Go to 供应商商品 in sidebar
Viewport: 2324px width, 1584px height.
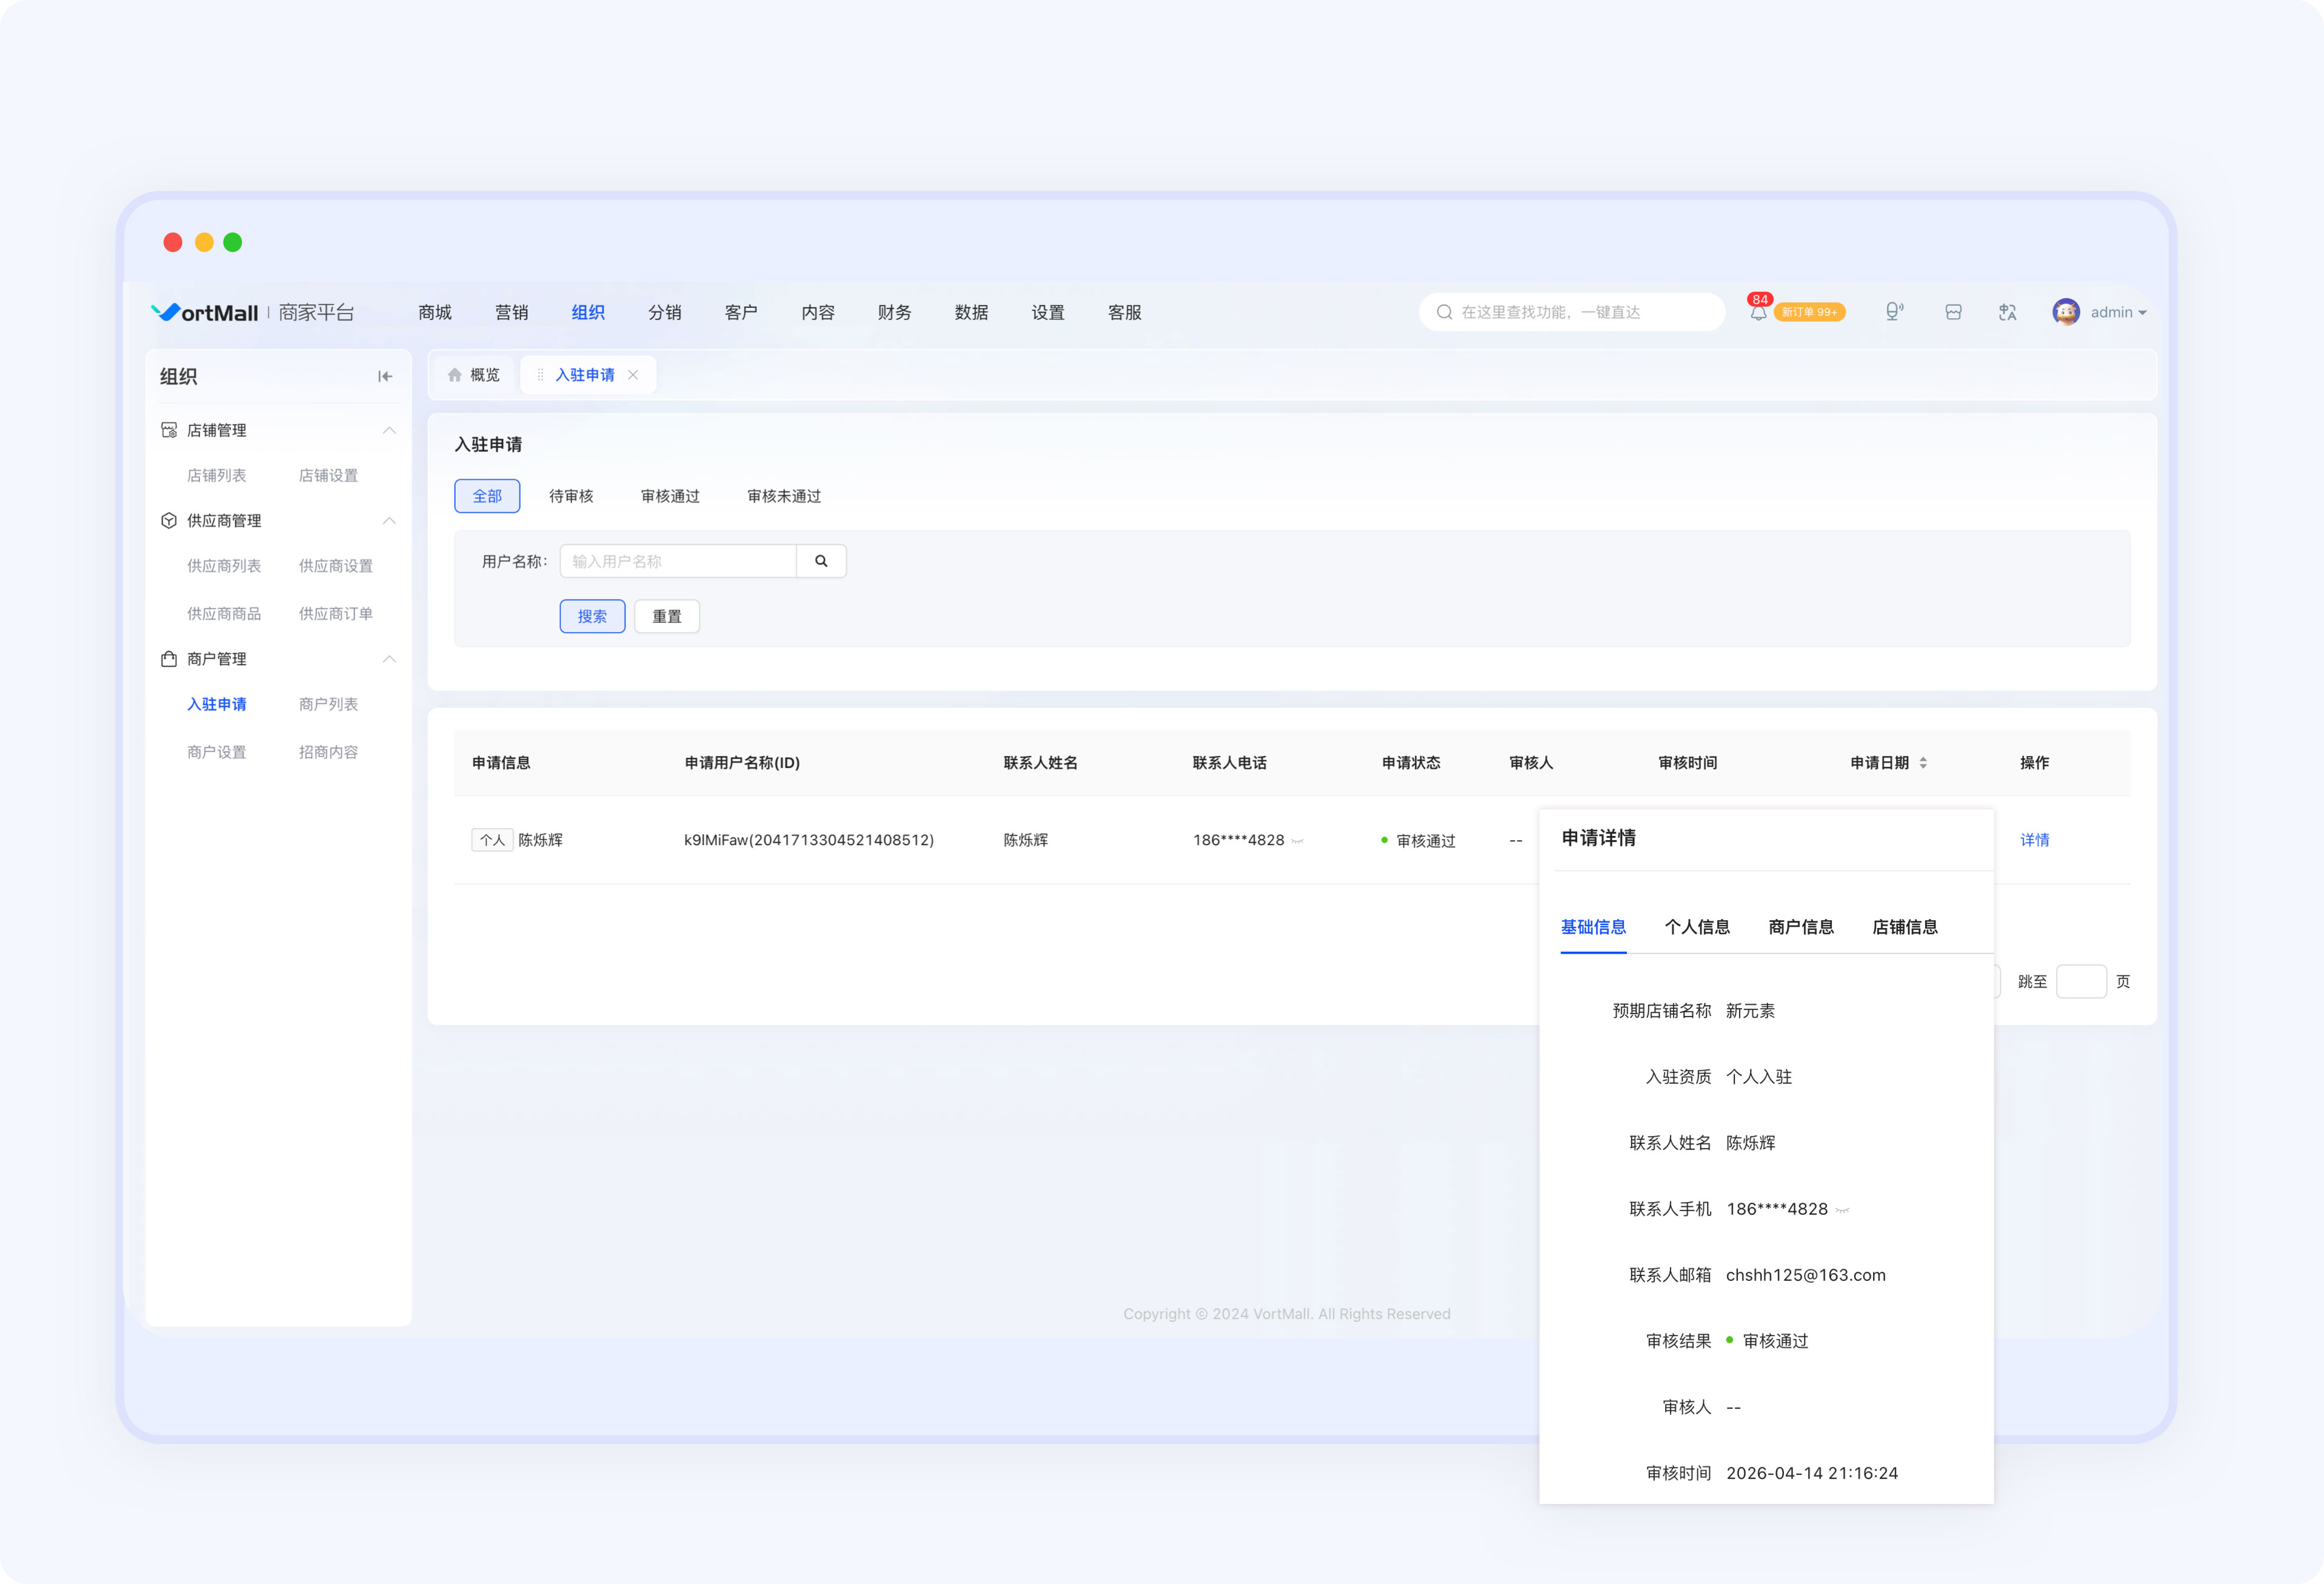pyautogui.click(x=224, y=614)
